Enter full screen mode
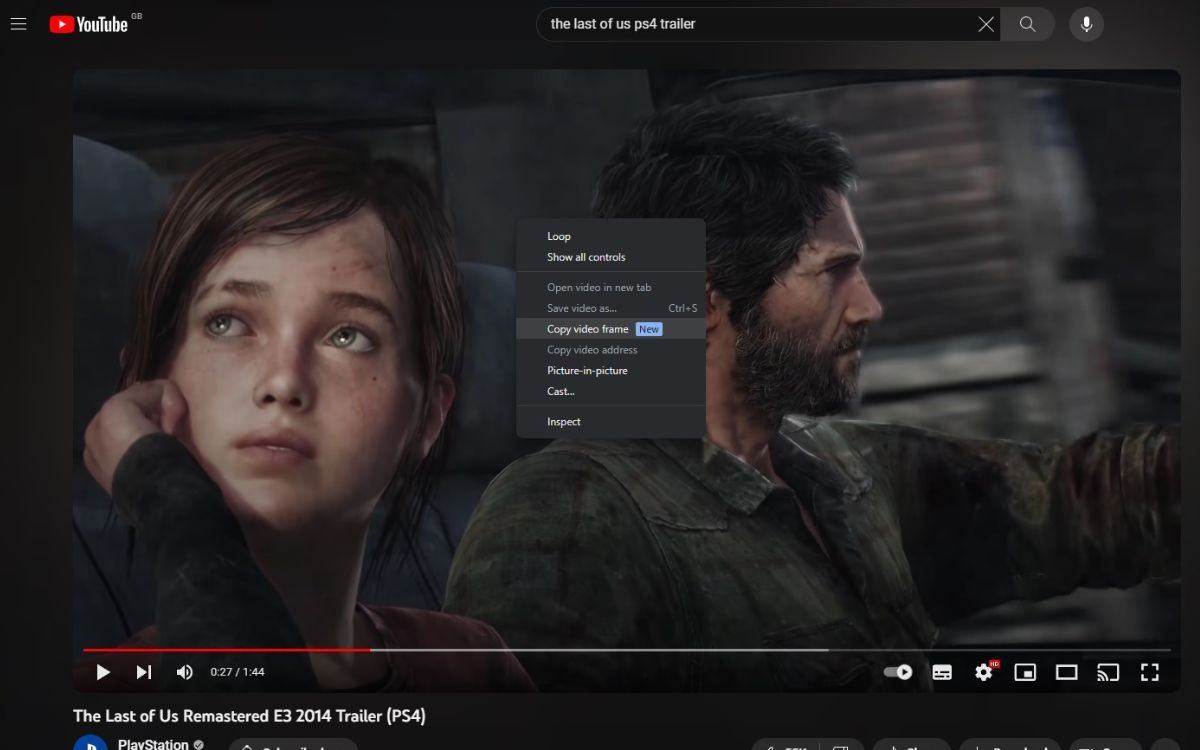Image resolution: width=1200 pixels, height=750 pixels. click(x=1150, y=672)
